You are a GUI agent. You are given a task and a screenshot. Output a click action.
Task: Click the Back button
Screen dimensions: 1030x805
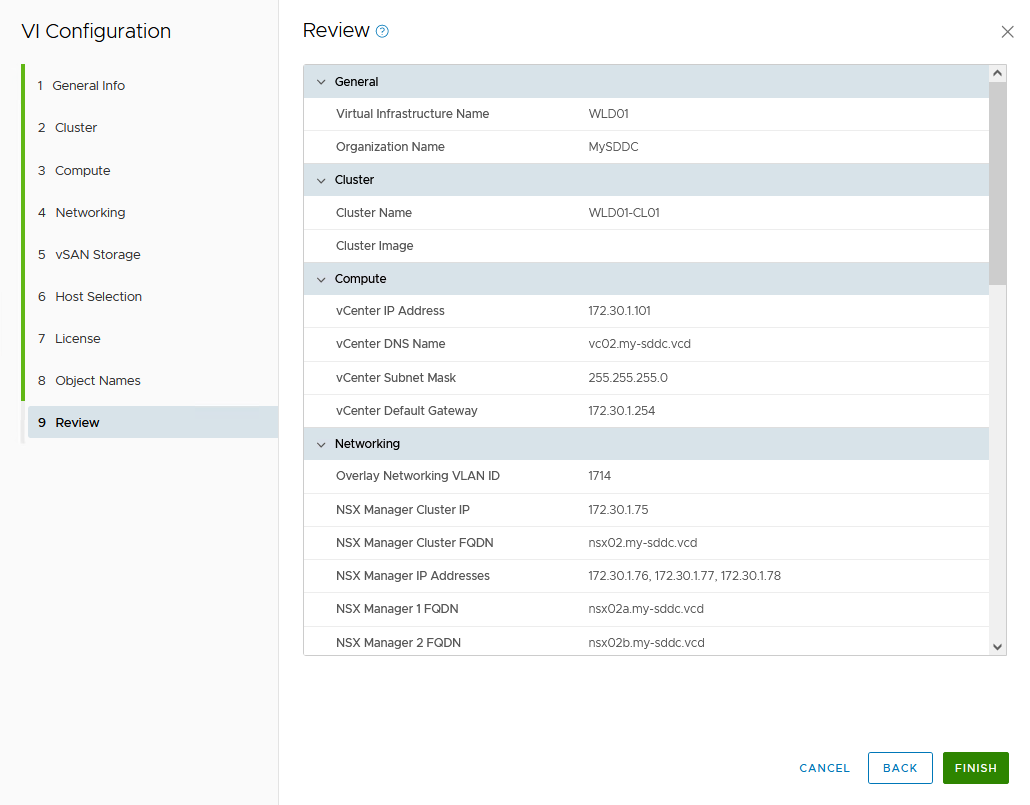[x=899, y=768]
